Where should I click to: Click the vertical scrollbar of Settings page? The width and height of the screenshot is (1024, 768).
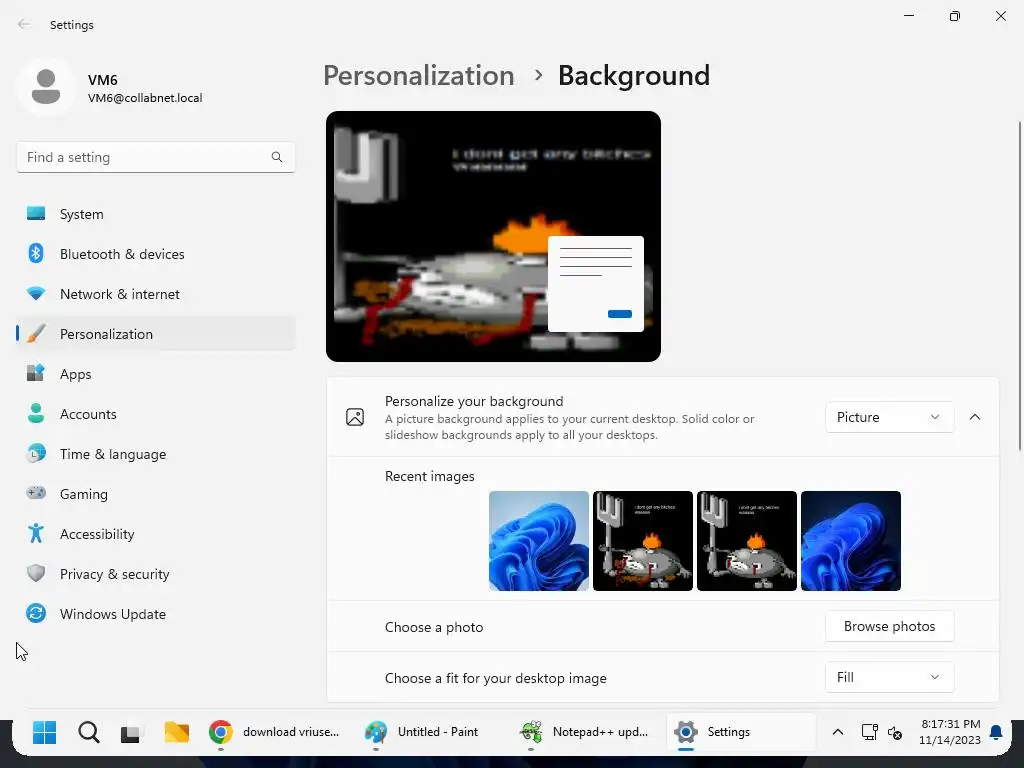[x=1019, y=285]
